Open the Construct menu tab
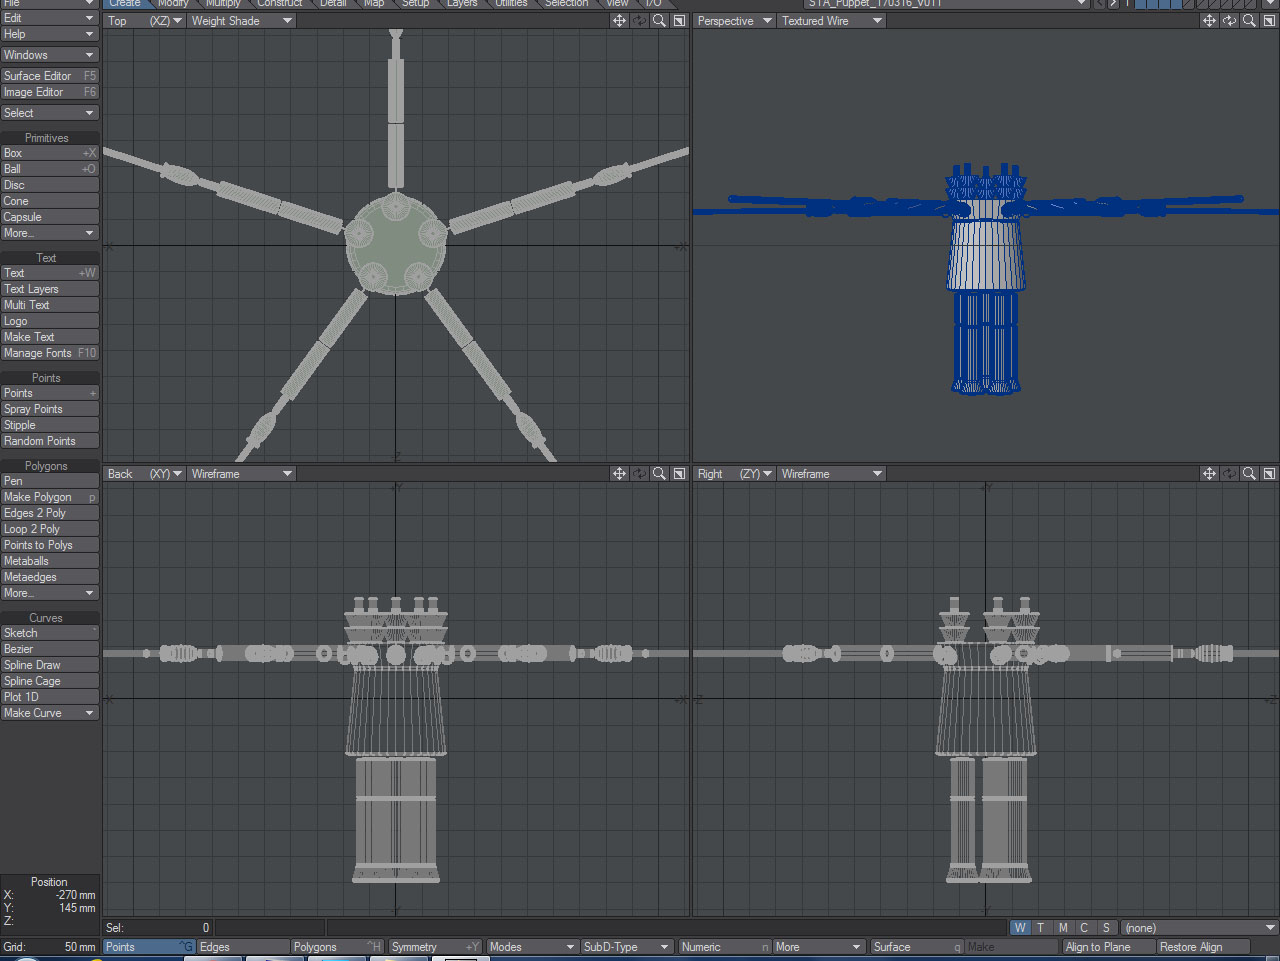Screen dimensions: 1280x961 pyautogui.click(x=279, y=4)
